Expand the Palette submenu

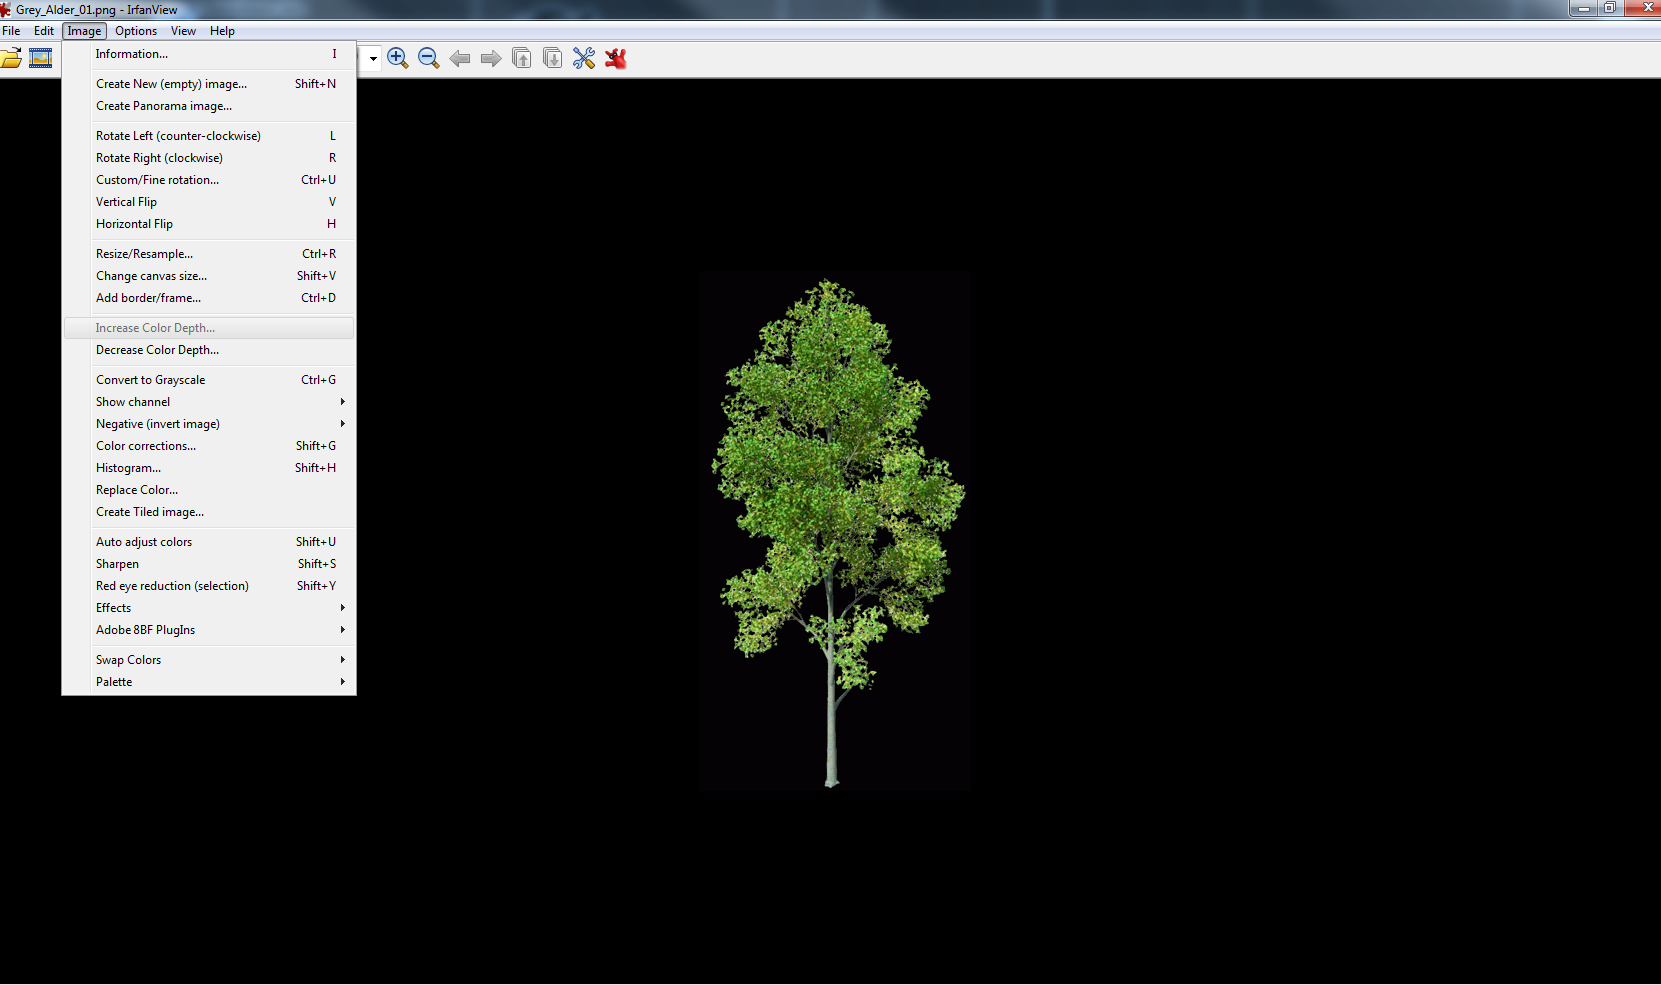coord(209,682)
